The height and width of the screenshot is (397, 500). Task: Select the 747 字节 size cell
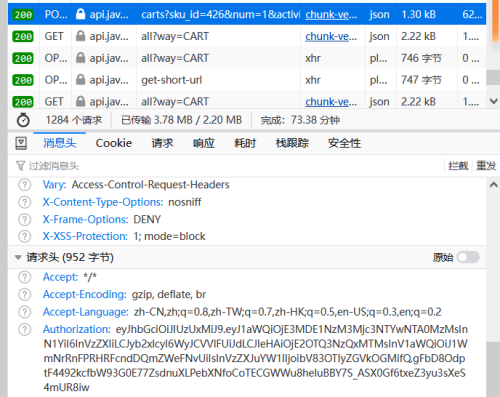pos(421,80)
